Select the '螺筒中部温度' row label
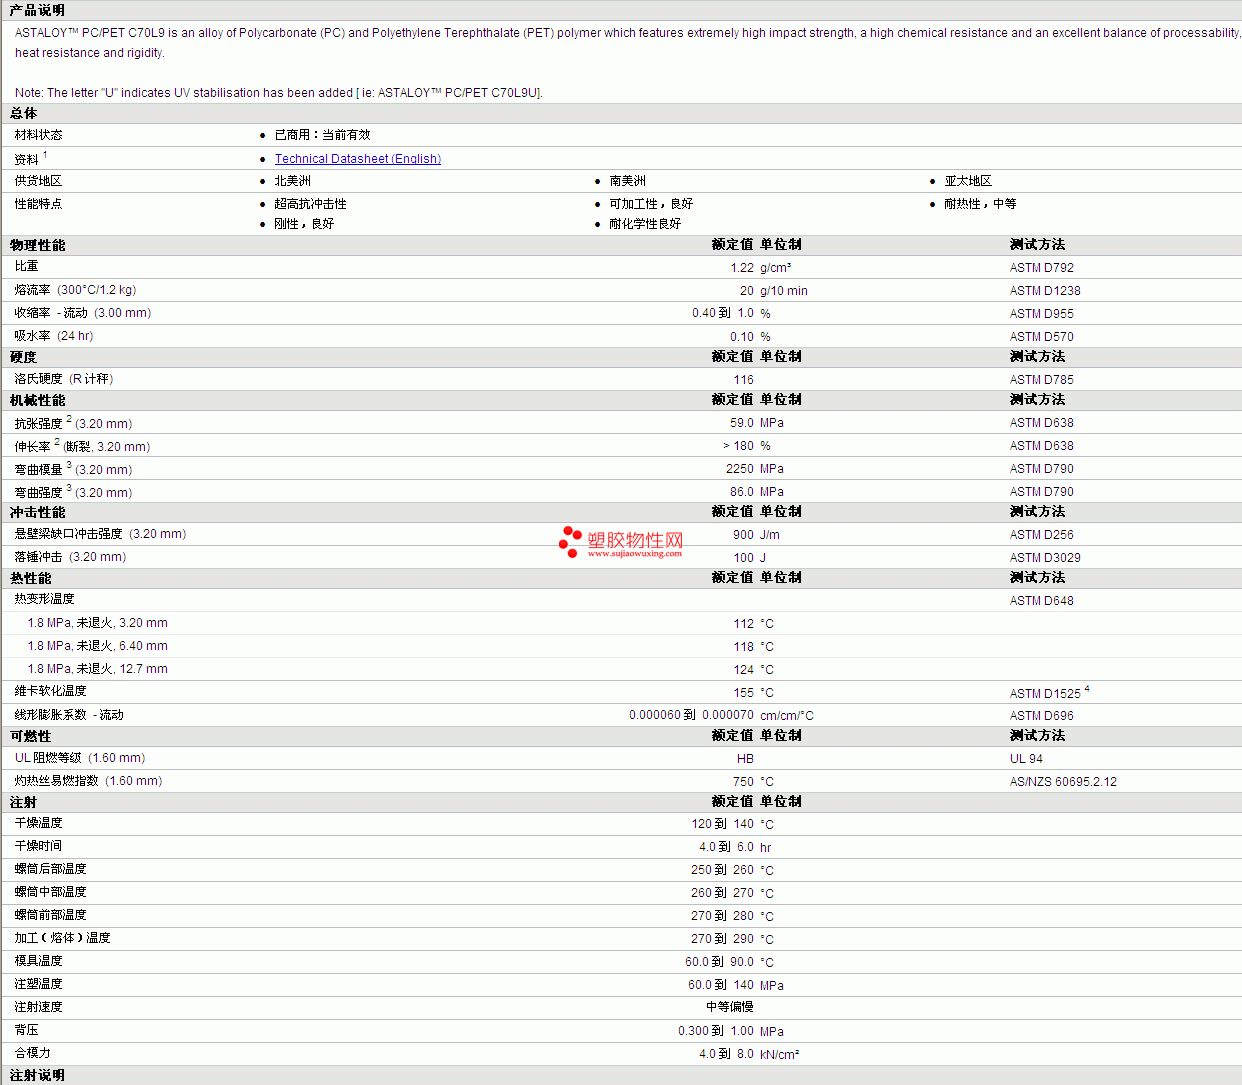The width and height of the screenshot is (1242, 1085). pyautogui.click(x=51, y=892)
